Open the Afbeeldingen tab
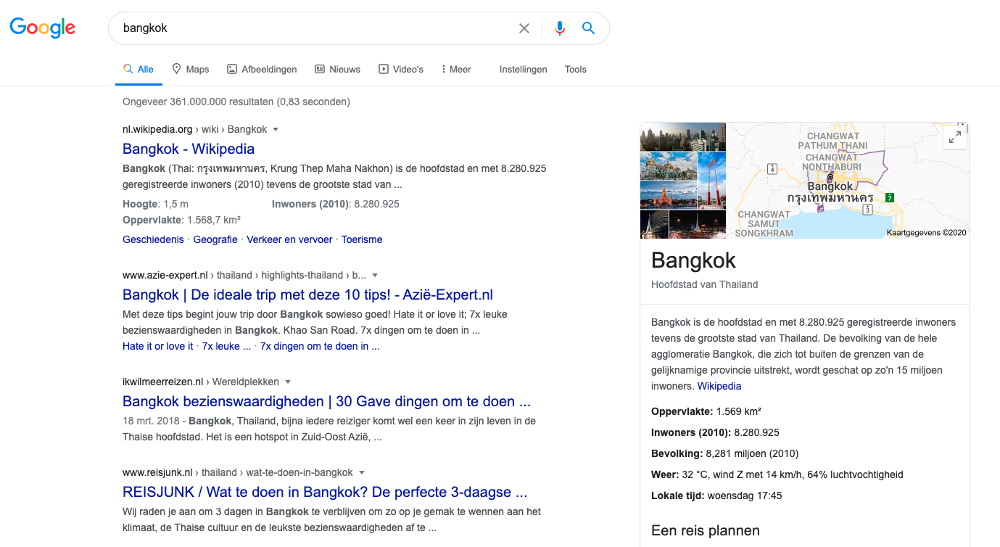Viewport: 1000px width, 547px height. 262,69
